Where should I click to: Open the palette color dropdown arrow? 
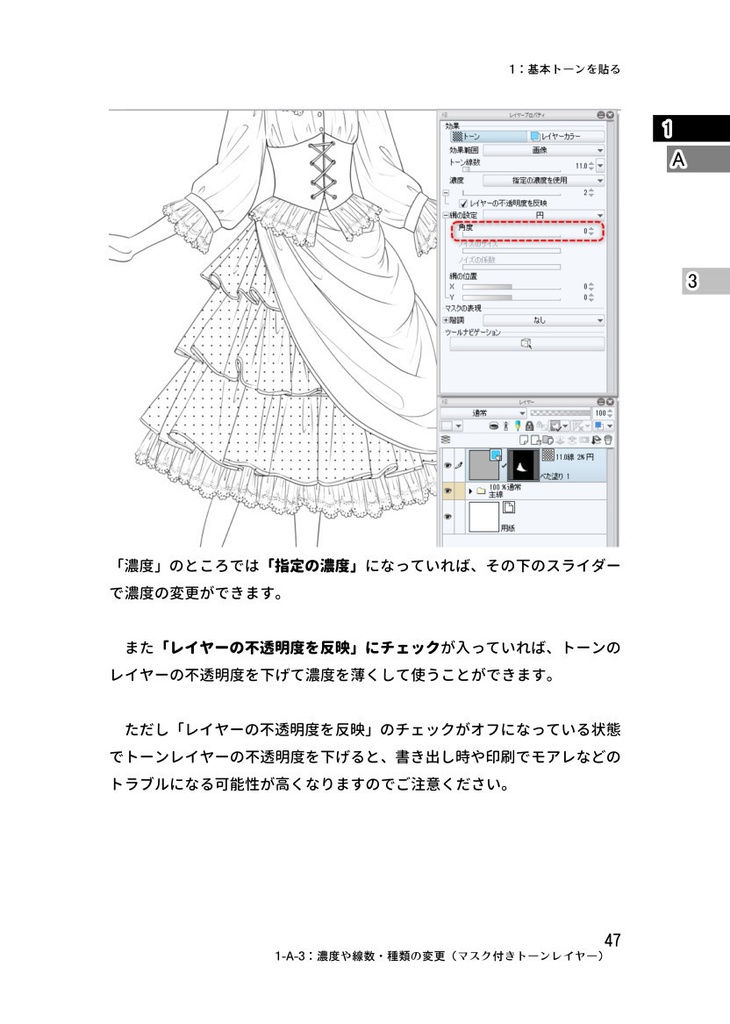(x=458, y=426)
